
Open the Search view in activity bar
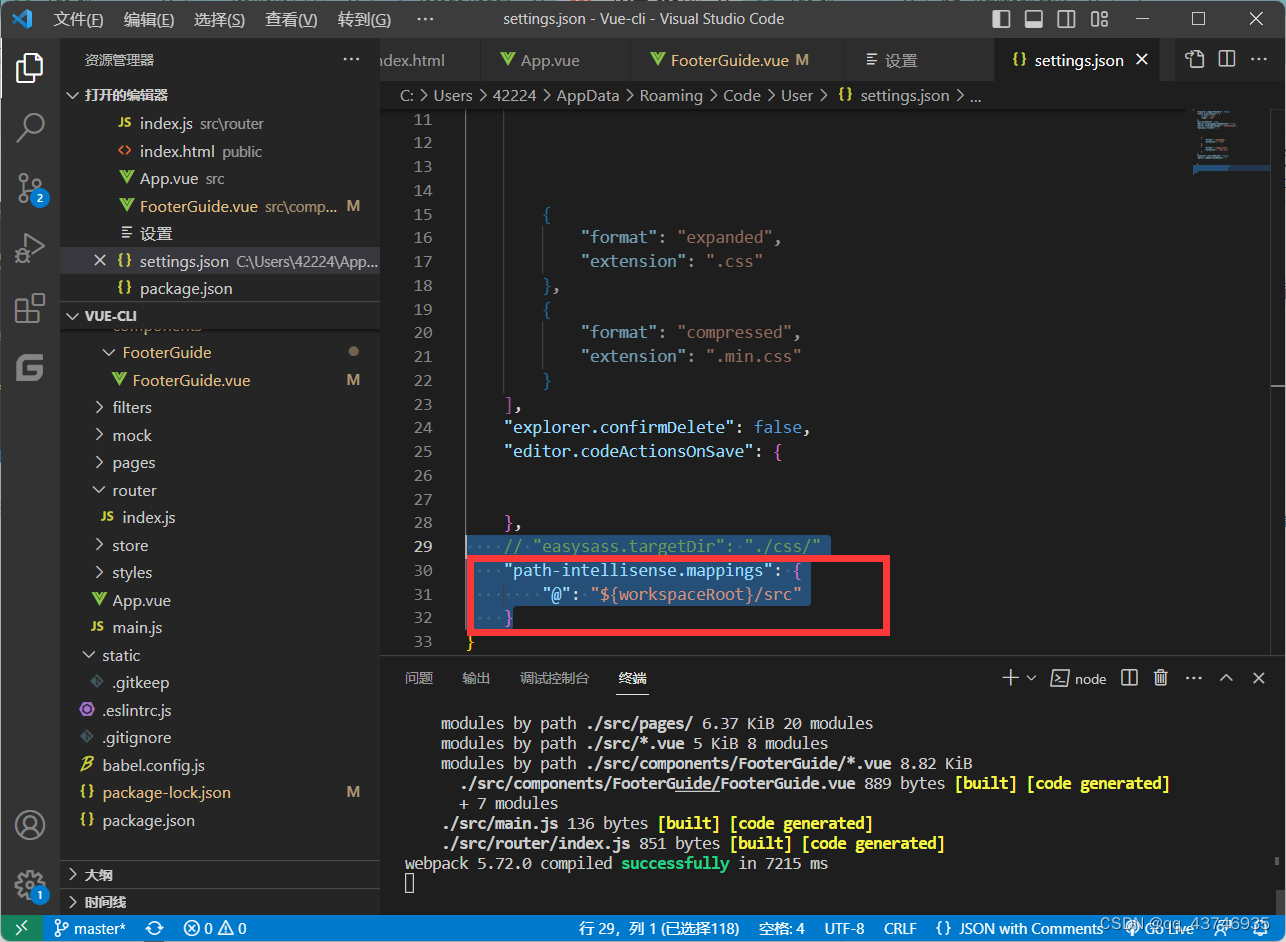[30, 127]
